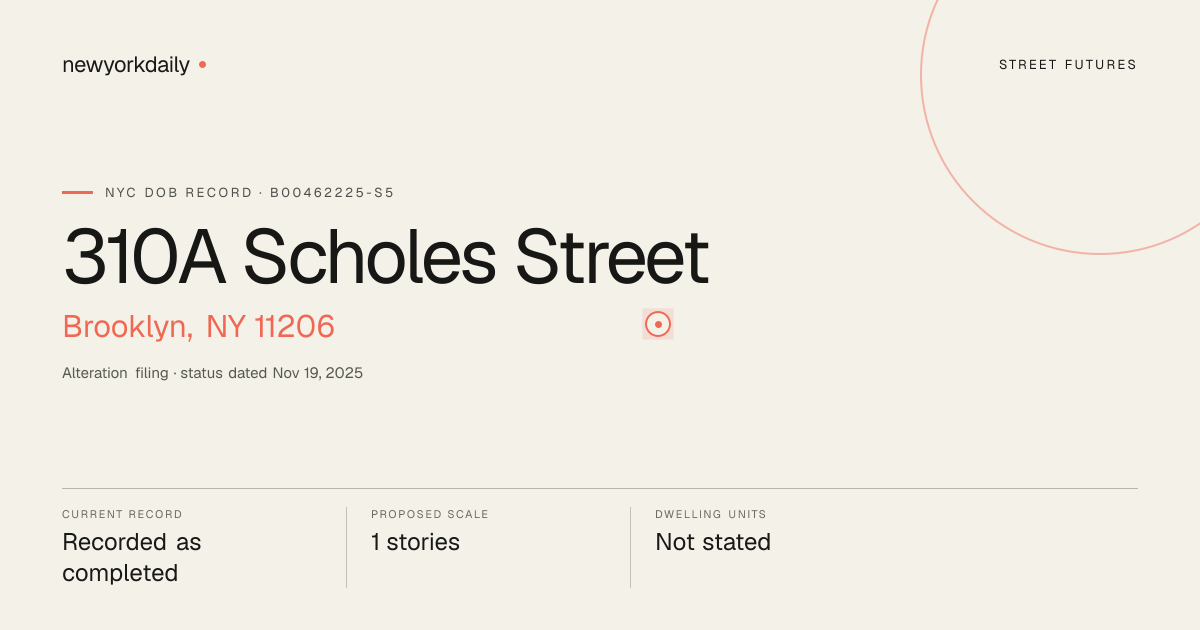Select the NYC DOB RECORD label text
The image size is (1200, 630).
179,192
